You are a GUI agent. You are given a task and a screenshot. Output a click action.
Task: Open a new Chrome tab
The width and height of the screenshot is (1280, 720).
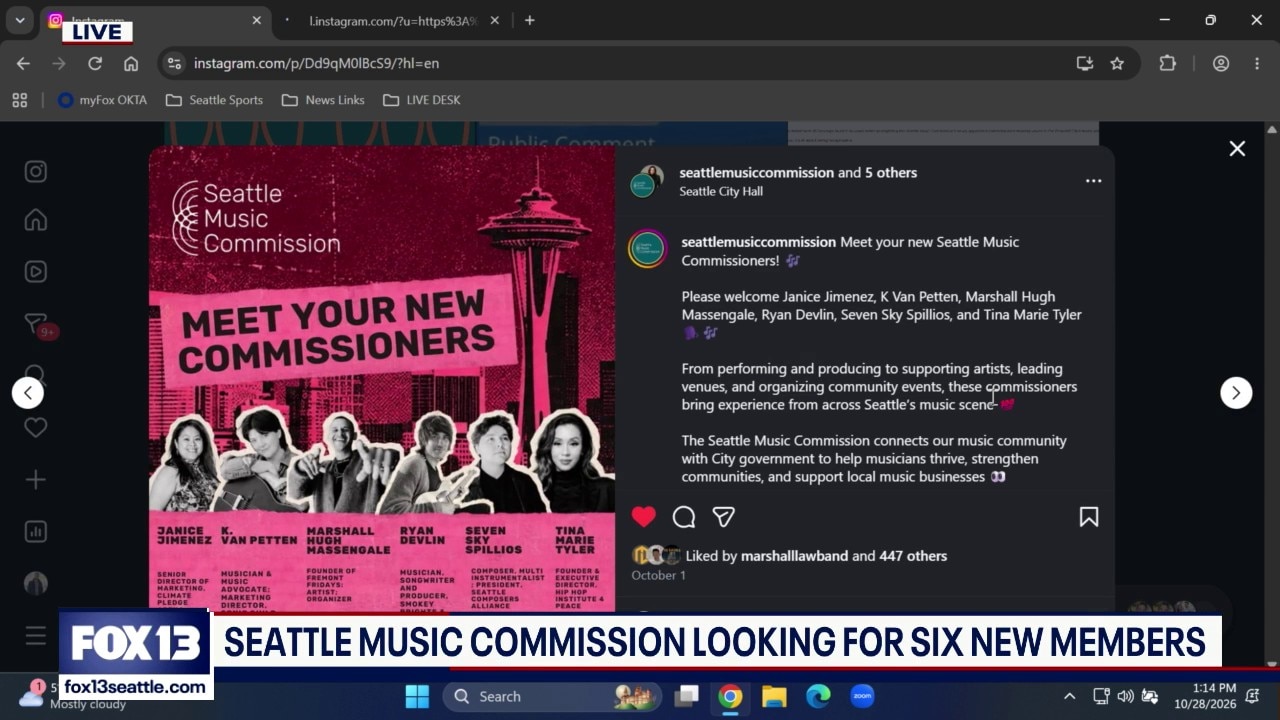pyautogui.click(x=530, y=20)
